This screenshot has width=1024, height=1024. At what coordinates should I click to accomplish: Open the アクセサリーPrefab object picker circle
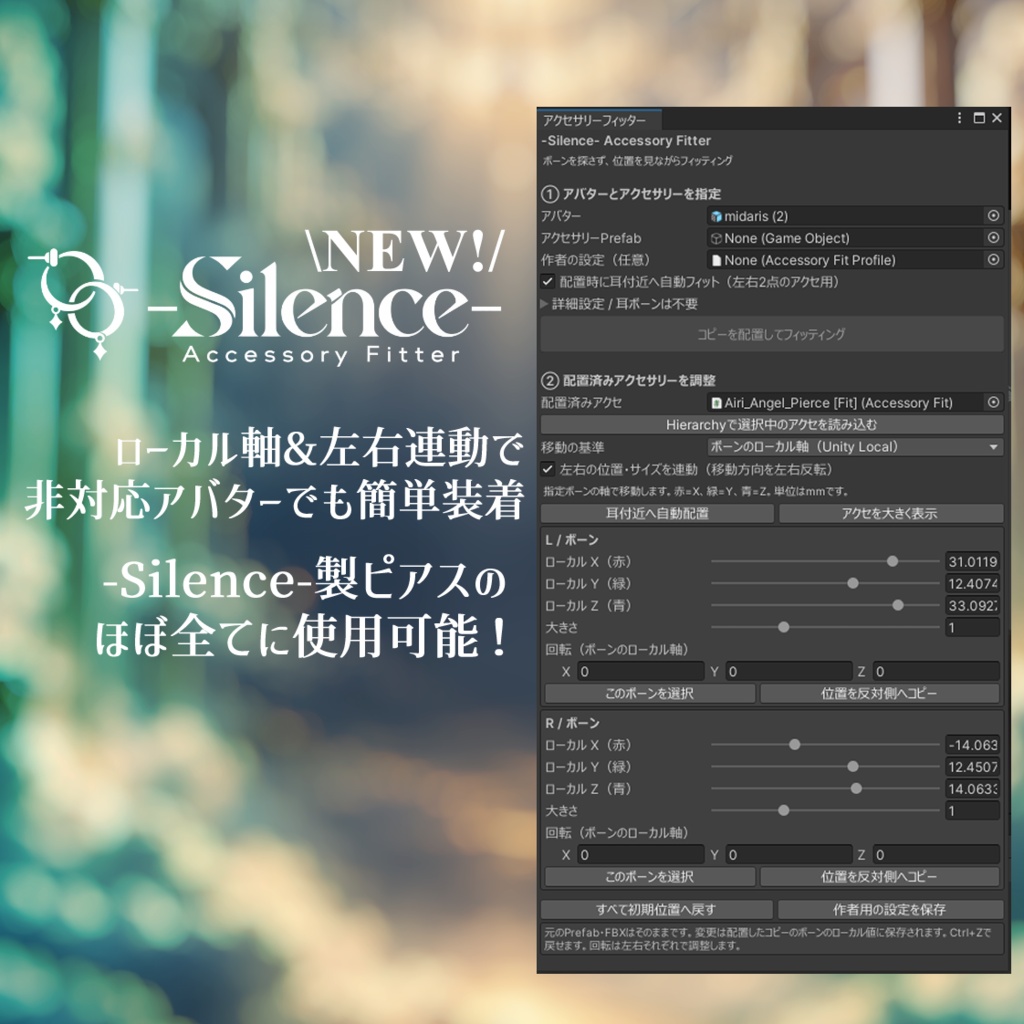[x=993, y=238]
